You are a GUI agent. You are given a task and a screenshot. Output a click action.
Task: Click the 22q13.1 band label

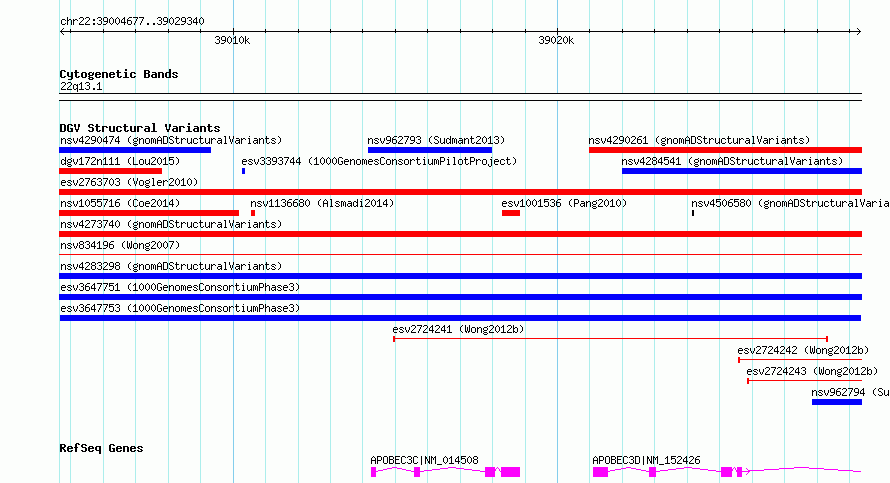(x=81, y=86)
